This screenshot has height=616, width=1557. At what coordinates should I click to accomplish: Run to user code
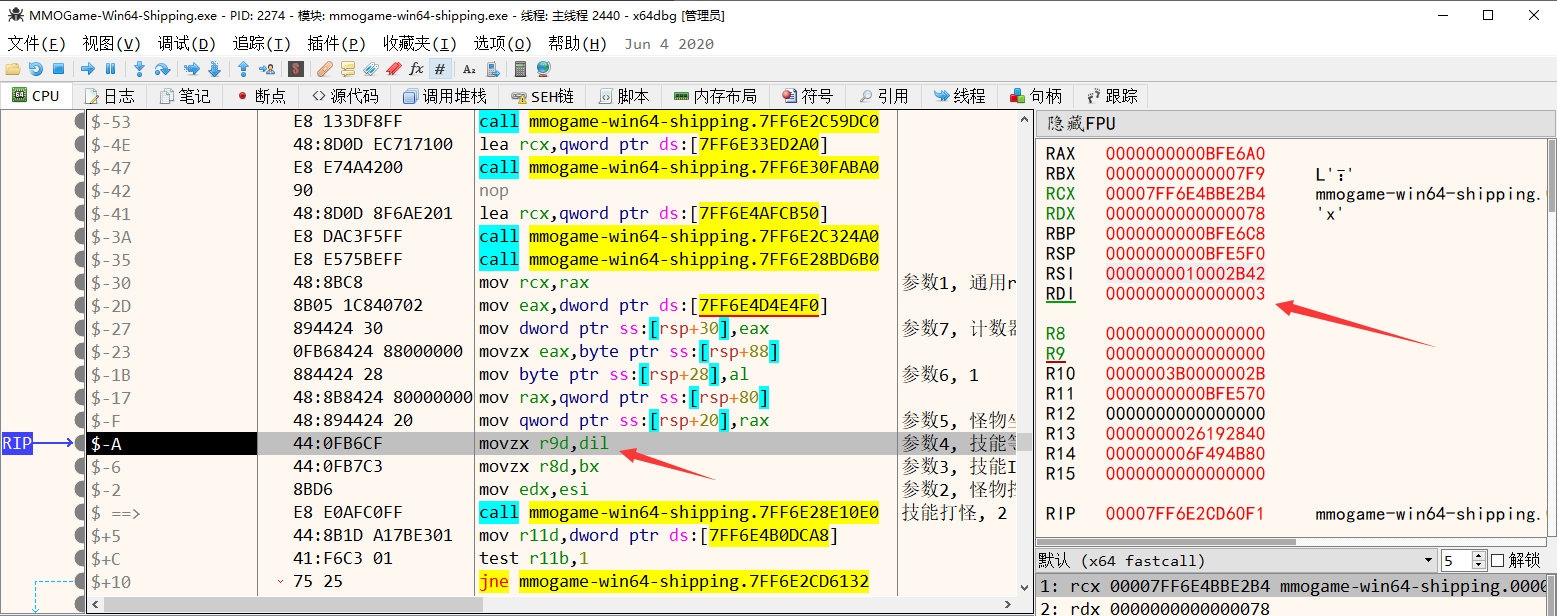pyautogui.click(x=267, y=69)
